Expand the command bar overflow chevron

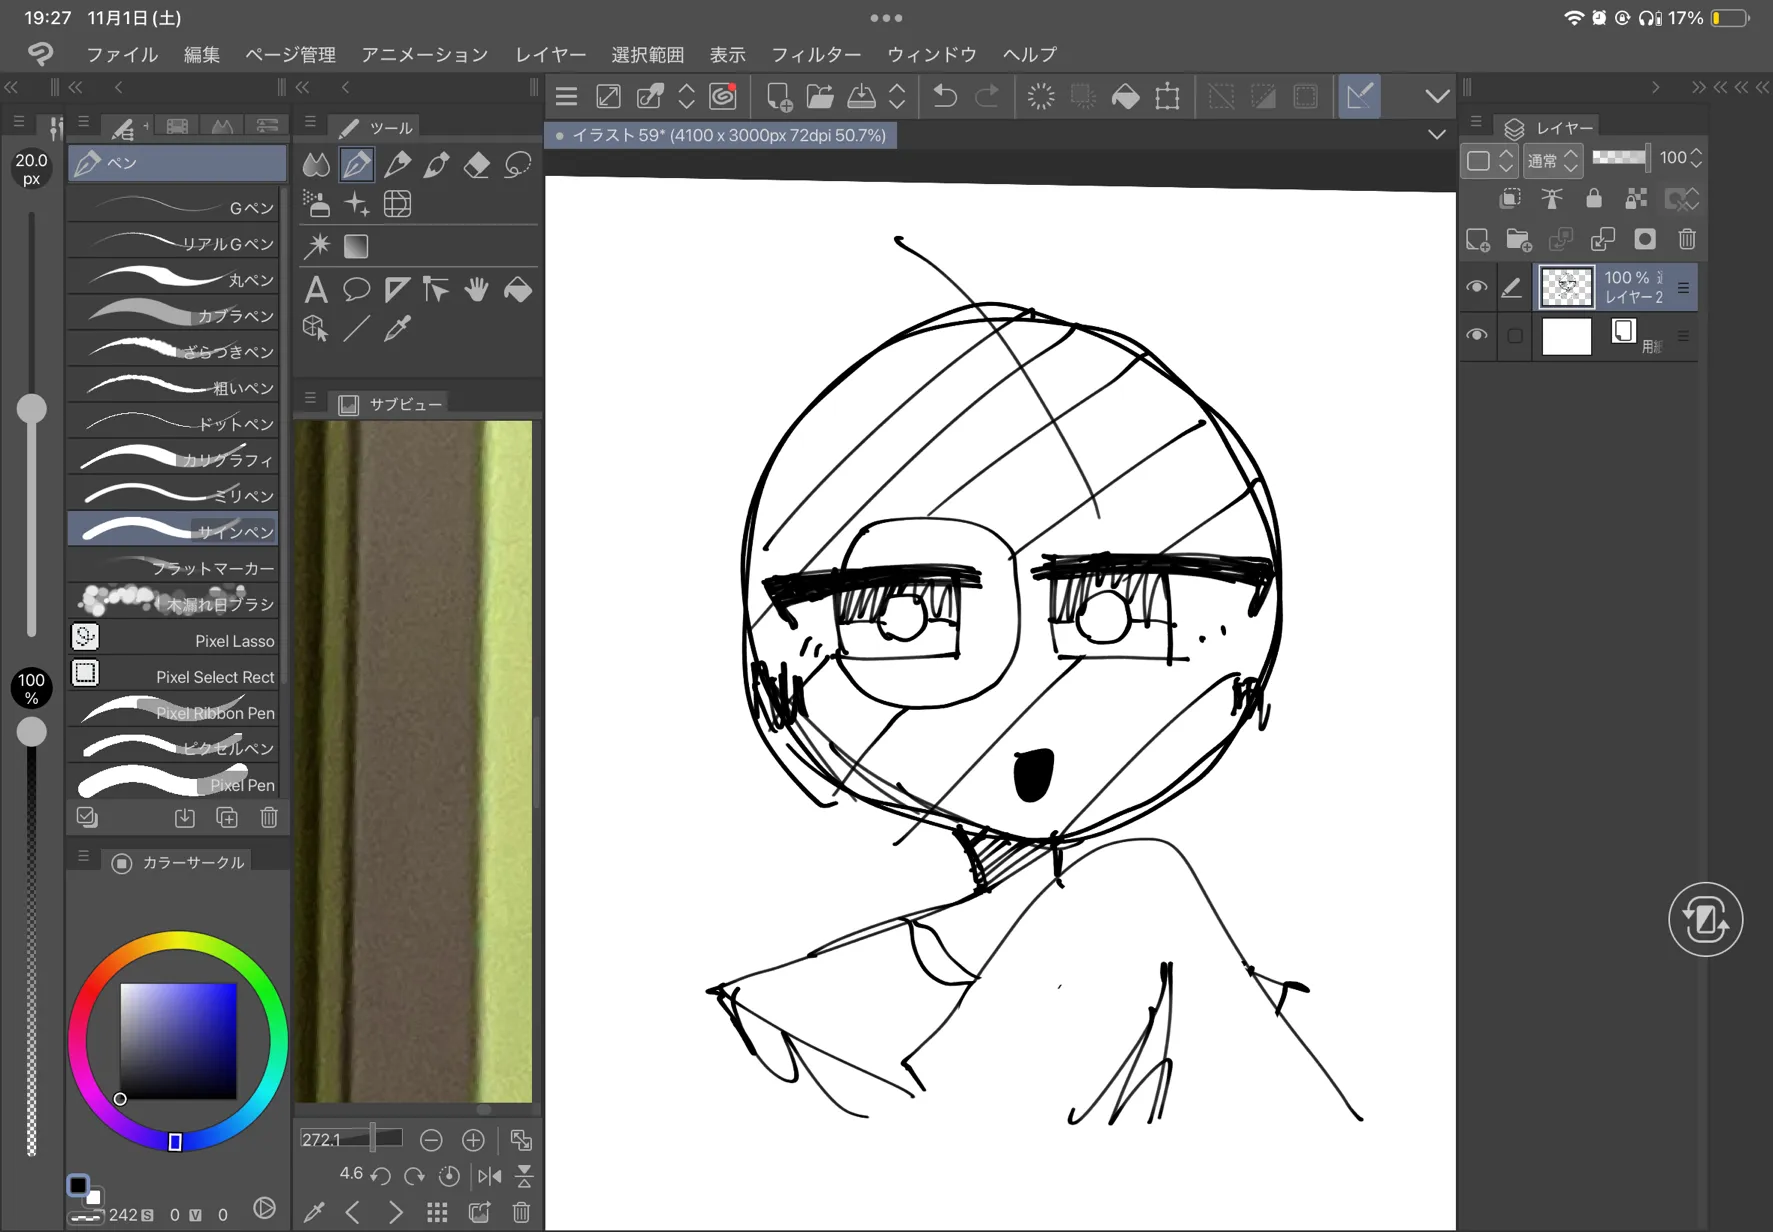1437,96
